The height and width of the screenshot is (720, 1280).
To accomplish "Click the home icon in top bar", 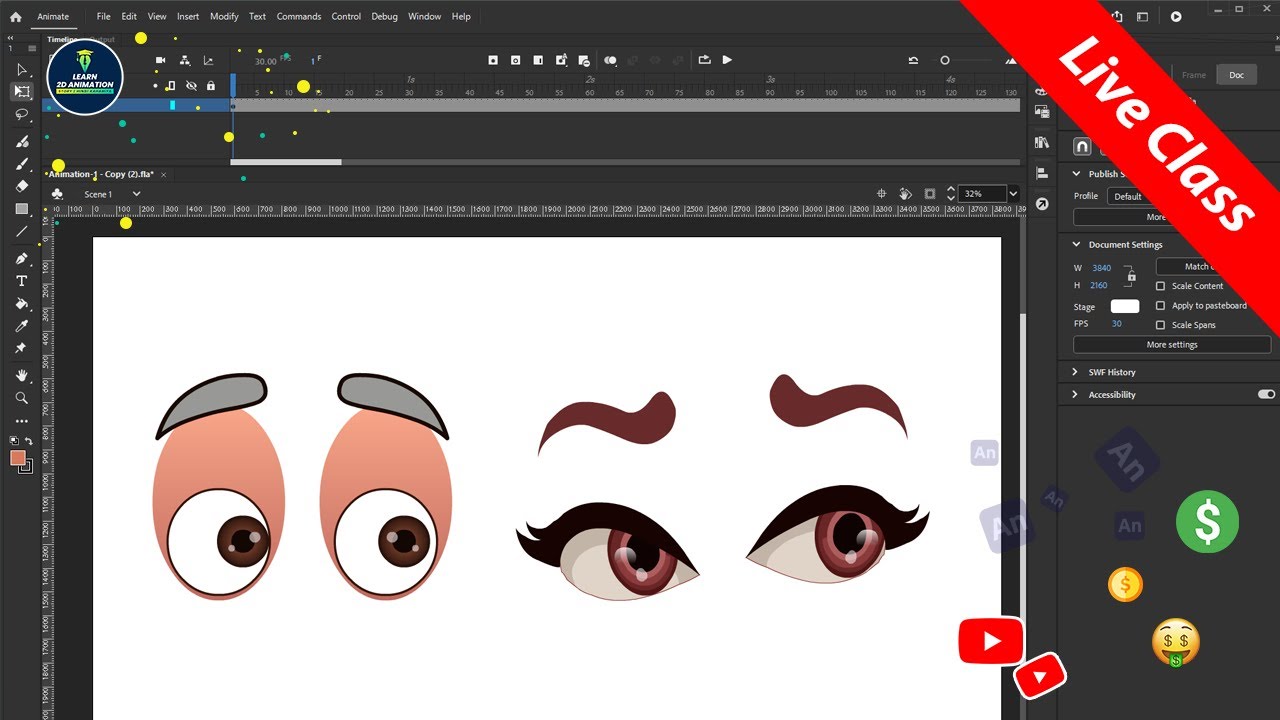I will point(15,16).
